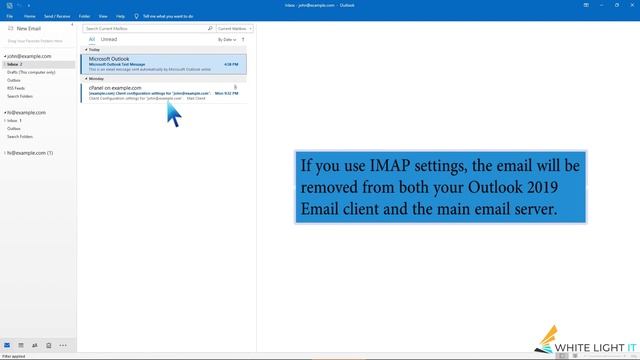This screenshot has height=360, width=640.
Task: Open the cPanel on example.com email
Action: click(164, 93)
